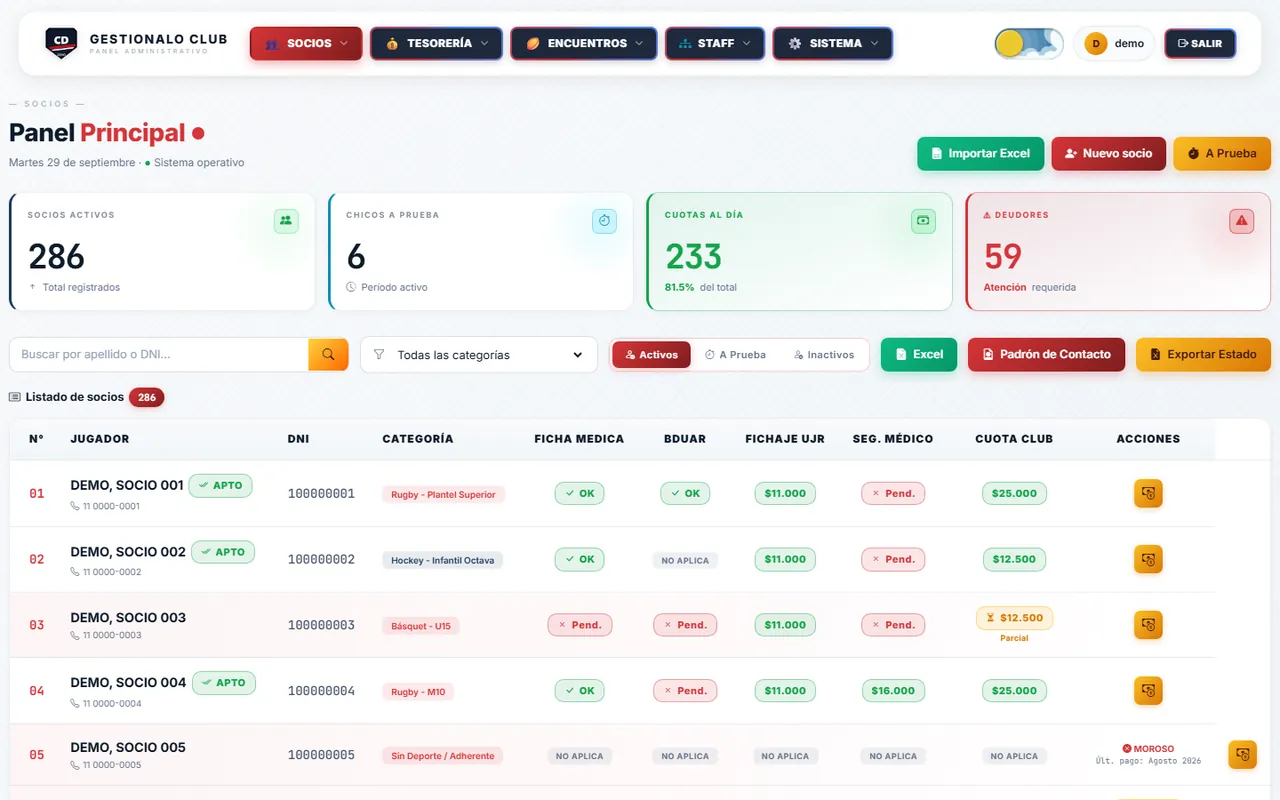Expand the Sistema menu
The image size is (1280, 800).
point(833,43)
